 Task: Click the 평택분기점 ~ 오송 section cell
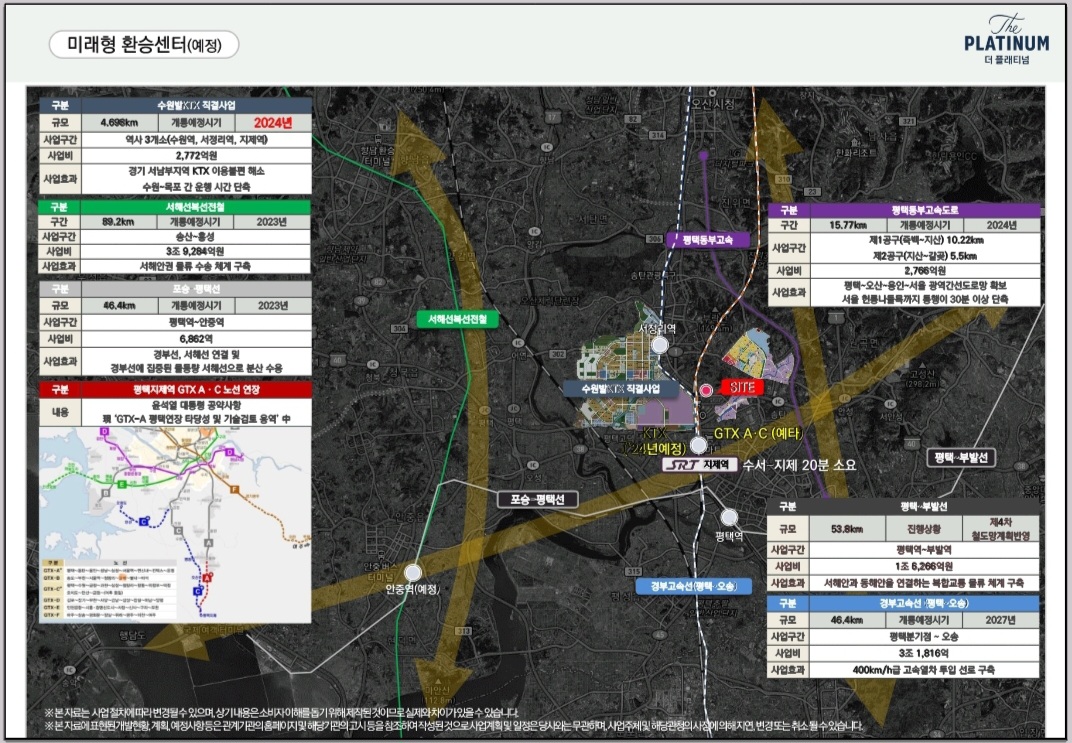tap(924, 636)
